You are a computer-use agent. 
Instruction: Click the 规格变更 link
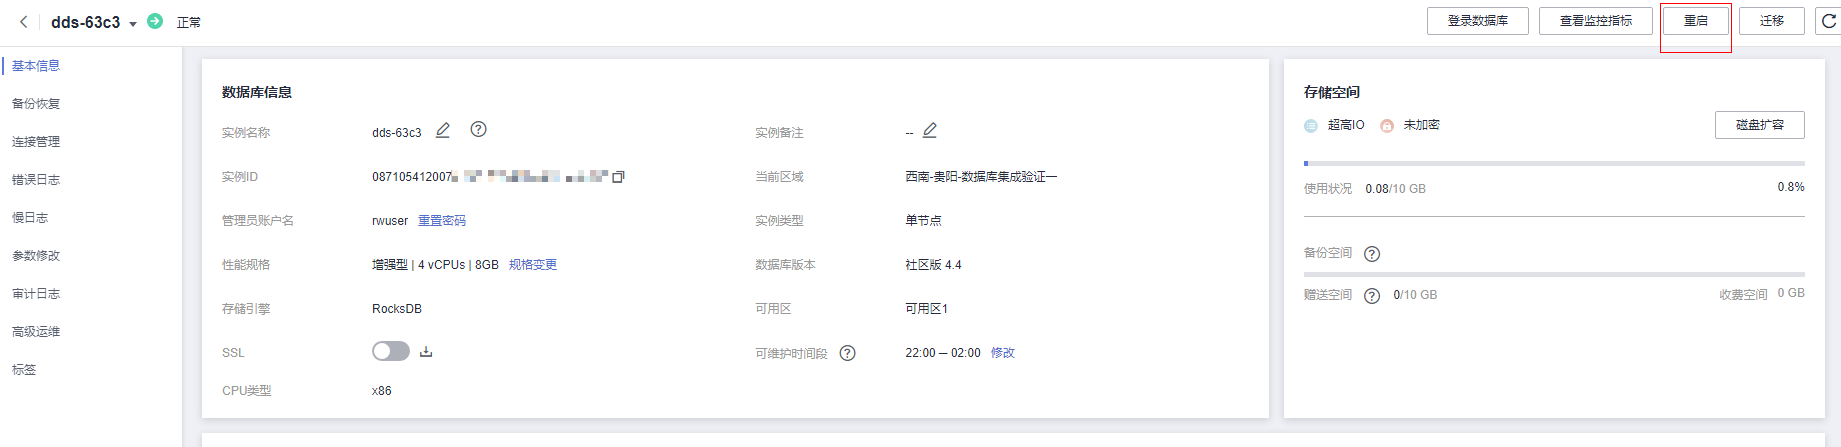[533, 265]
